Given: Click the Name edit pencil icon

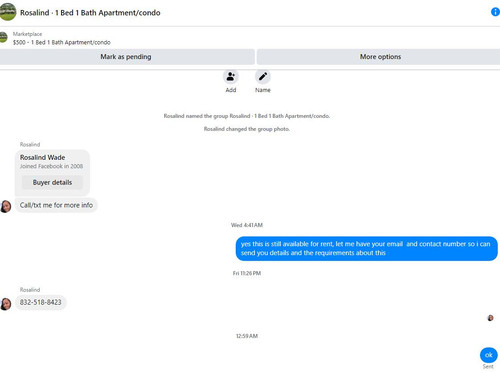Looking at the screenshot, I should click(263, 77).
